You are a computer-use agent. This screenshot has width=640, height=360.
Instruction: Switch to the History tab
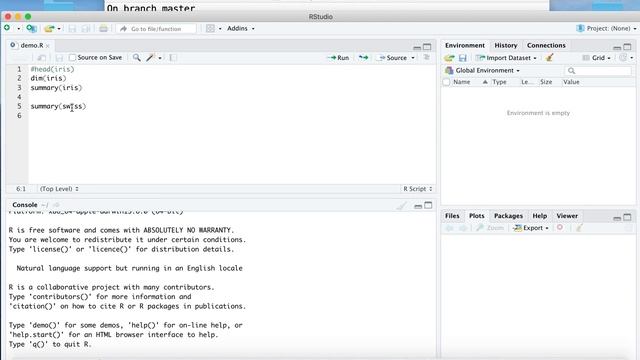[x=506, y=45]
